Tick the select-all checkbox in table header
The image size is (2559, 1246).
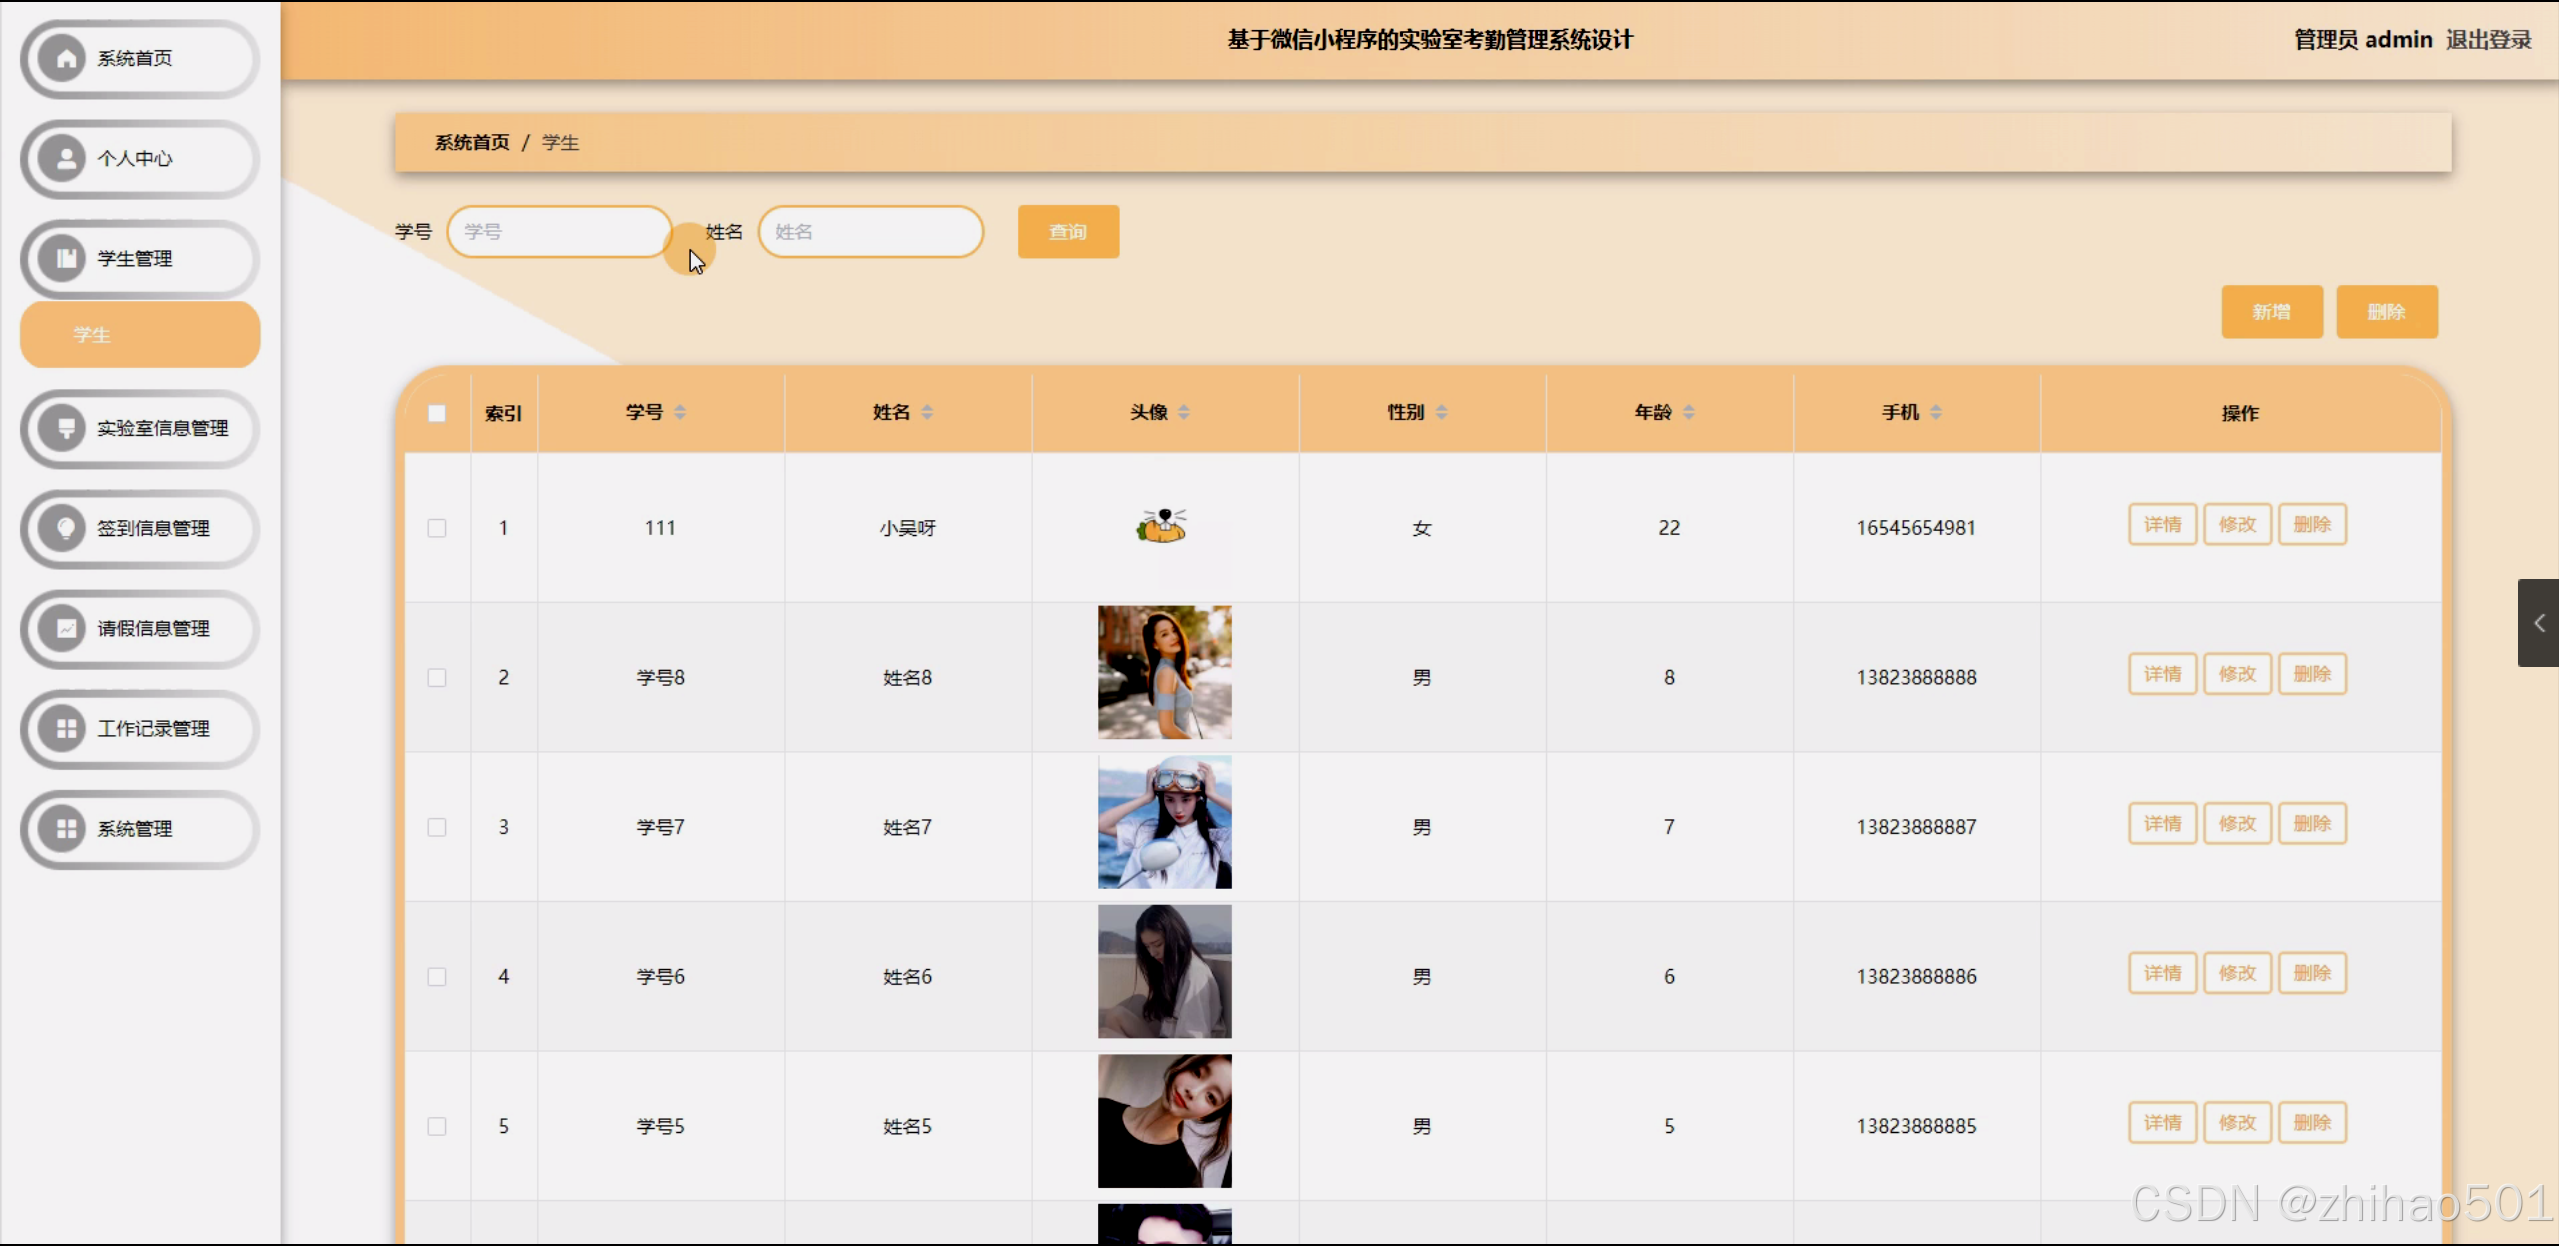437,413
